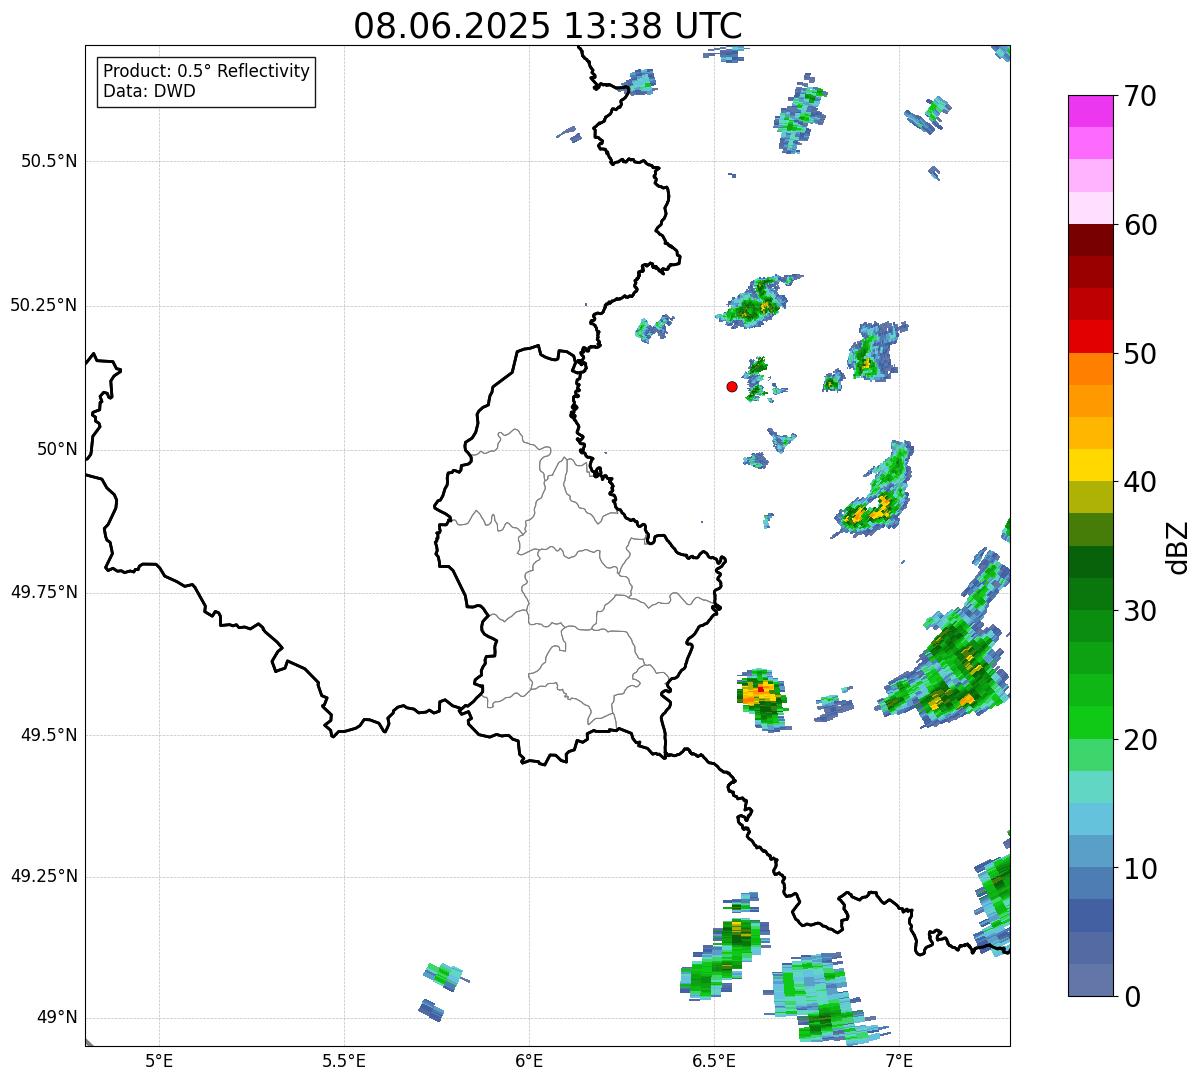Image resolution: width=1202 pixels, height=1081 pixels.
Task: Click the dBZ colorbar axis label
Action: (1179, 546)
